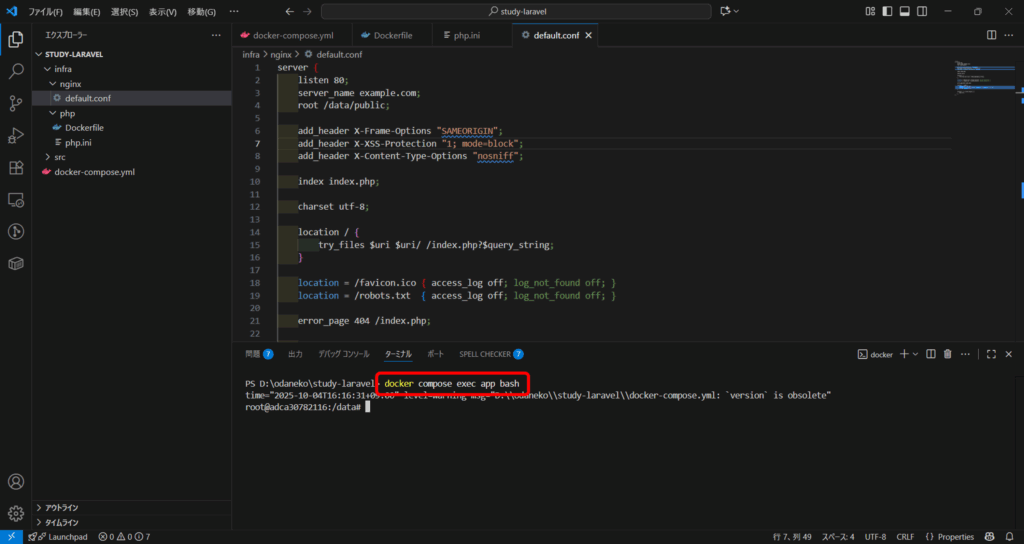Screen dimensions: 1024x544
Task: Open the Accounts icon in activity bar
Action: pyautogui.click(x=16, y=482)
